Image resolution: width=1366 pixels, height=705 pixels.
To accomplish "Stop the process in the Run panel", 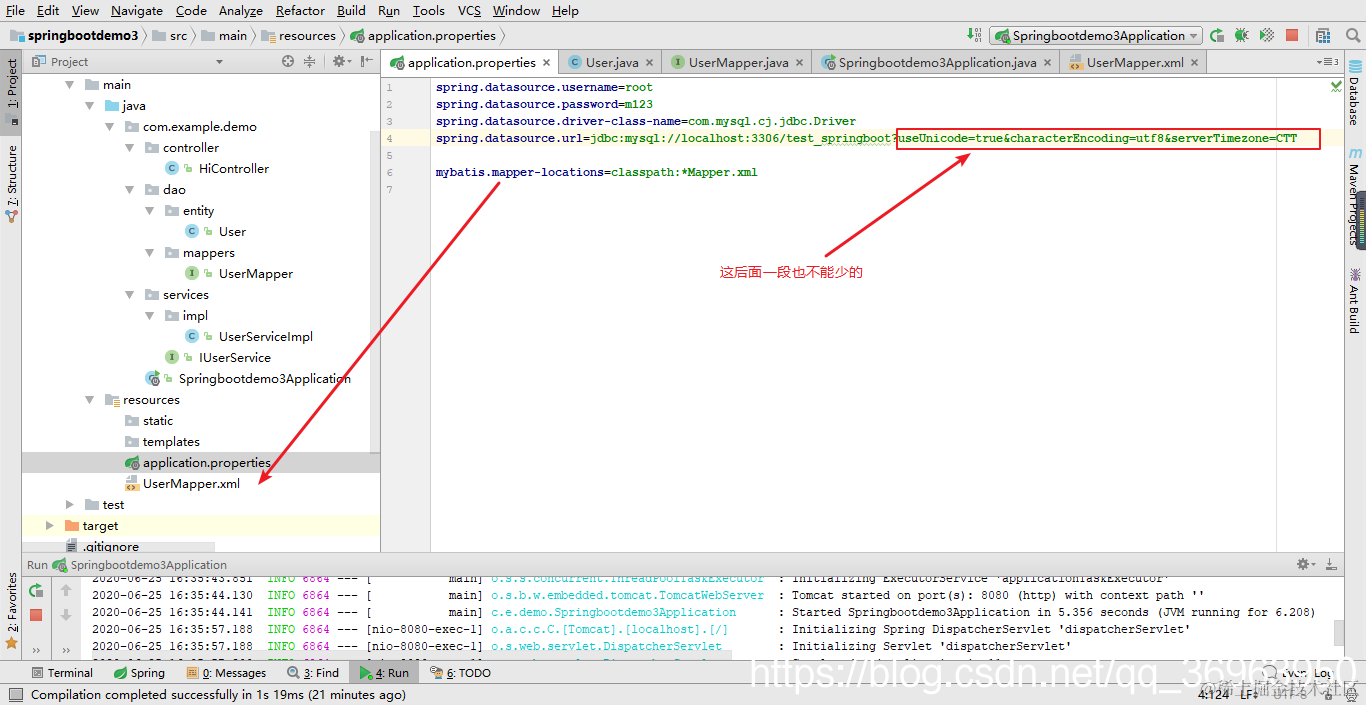I will (37, 615).
